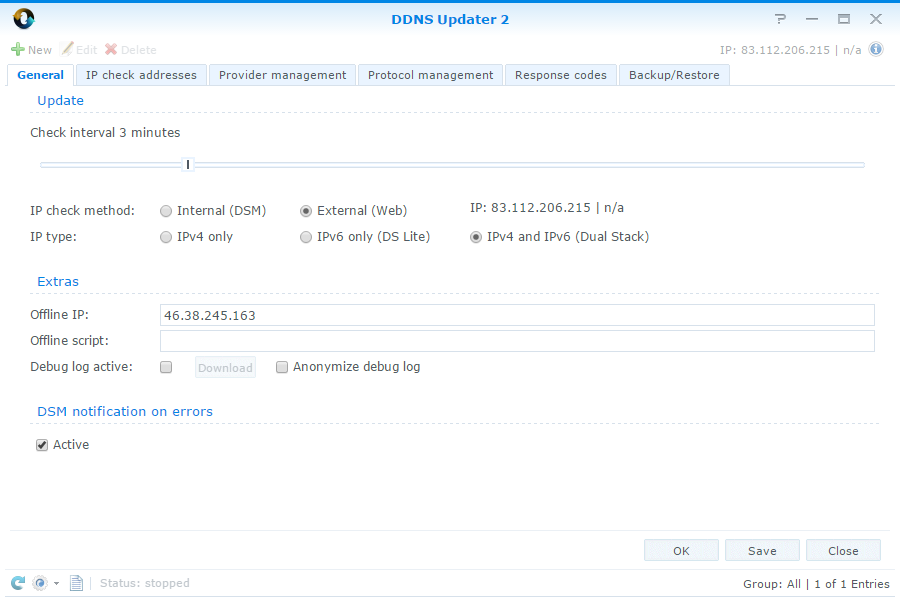Click the Close button at bottom

pyautogui.click(x=843, y=550)
